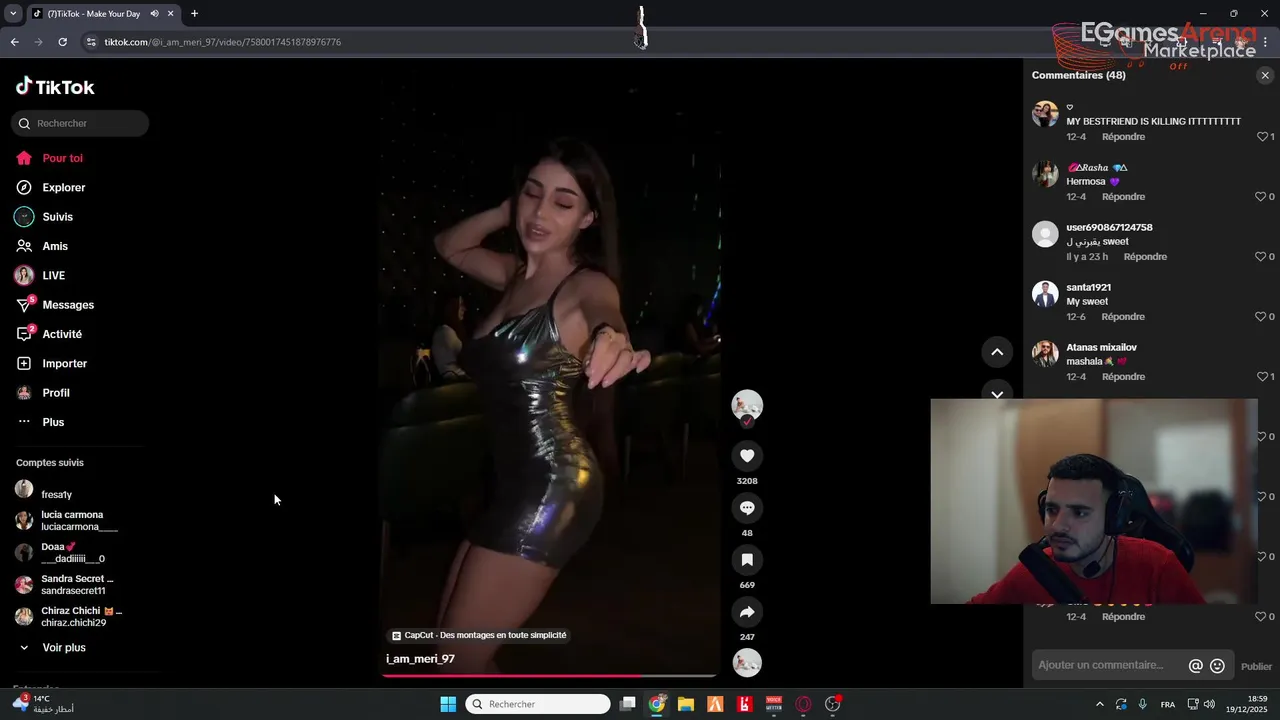Open the i_am_meri_97 username link
The height and width of the screenshot is (720, 1280).
(x=420, y=659)
